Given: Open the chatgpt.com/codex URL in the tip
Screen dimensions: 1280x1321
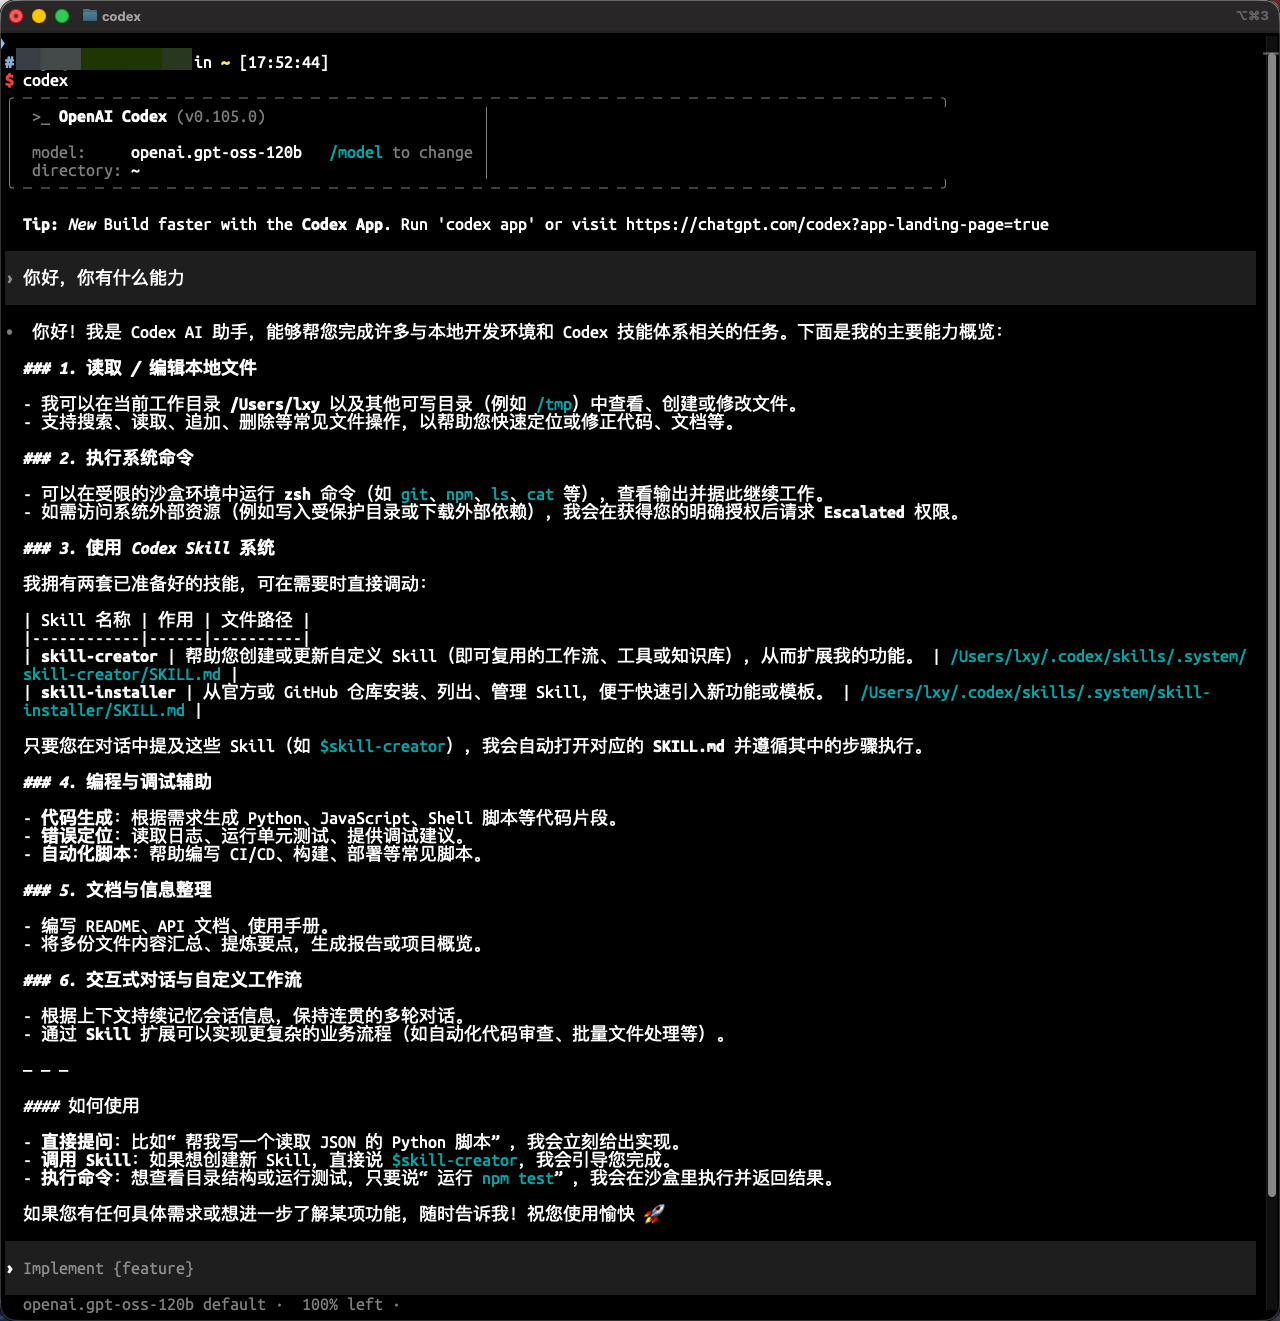Looking at the screenshot, I should (x=837, y=225).
